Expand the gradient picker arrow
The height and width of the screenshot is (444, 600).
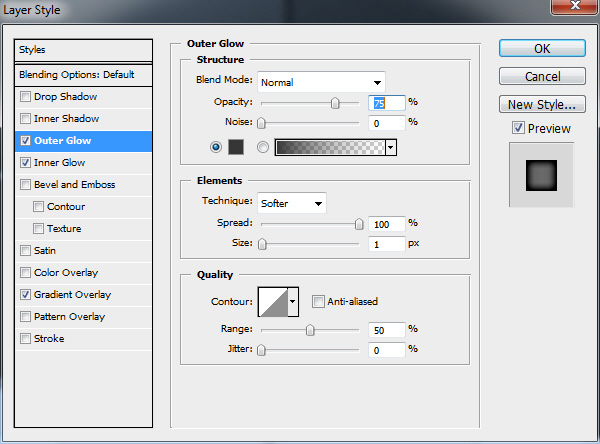click(x=391, y=147)
